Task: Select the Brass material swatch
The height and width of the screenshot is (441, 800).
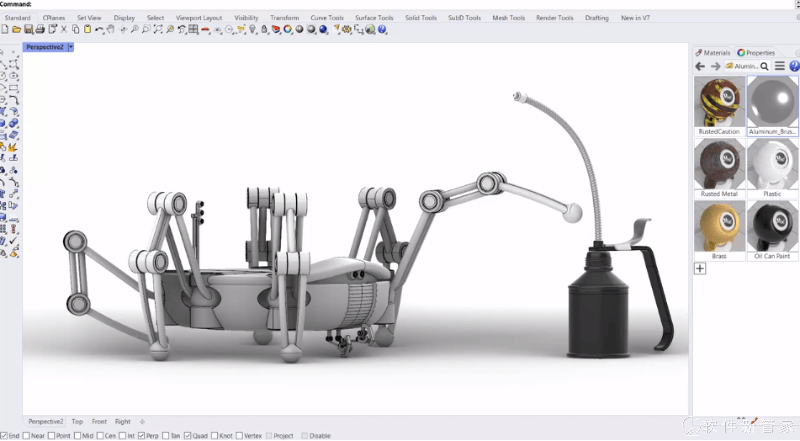Action: click(x=720, y=226)
